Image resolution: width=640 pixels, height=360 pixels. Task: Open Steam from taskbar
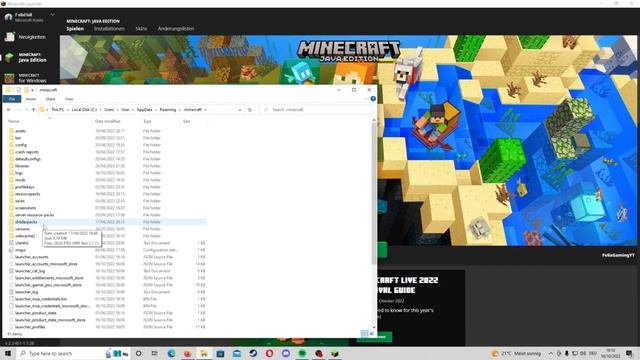tap(253, 353)
